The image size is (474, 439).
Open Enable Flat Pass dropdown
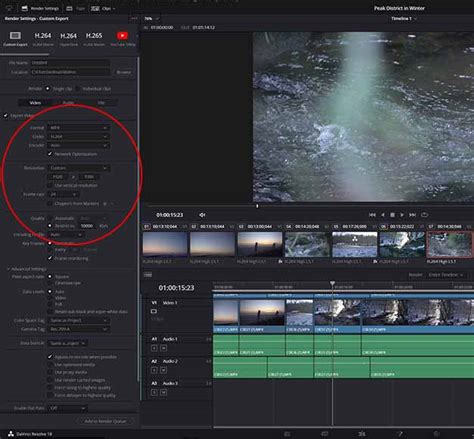(x=68, y=408)
